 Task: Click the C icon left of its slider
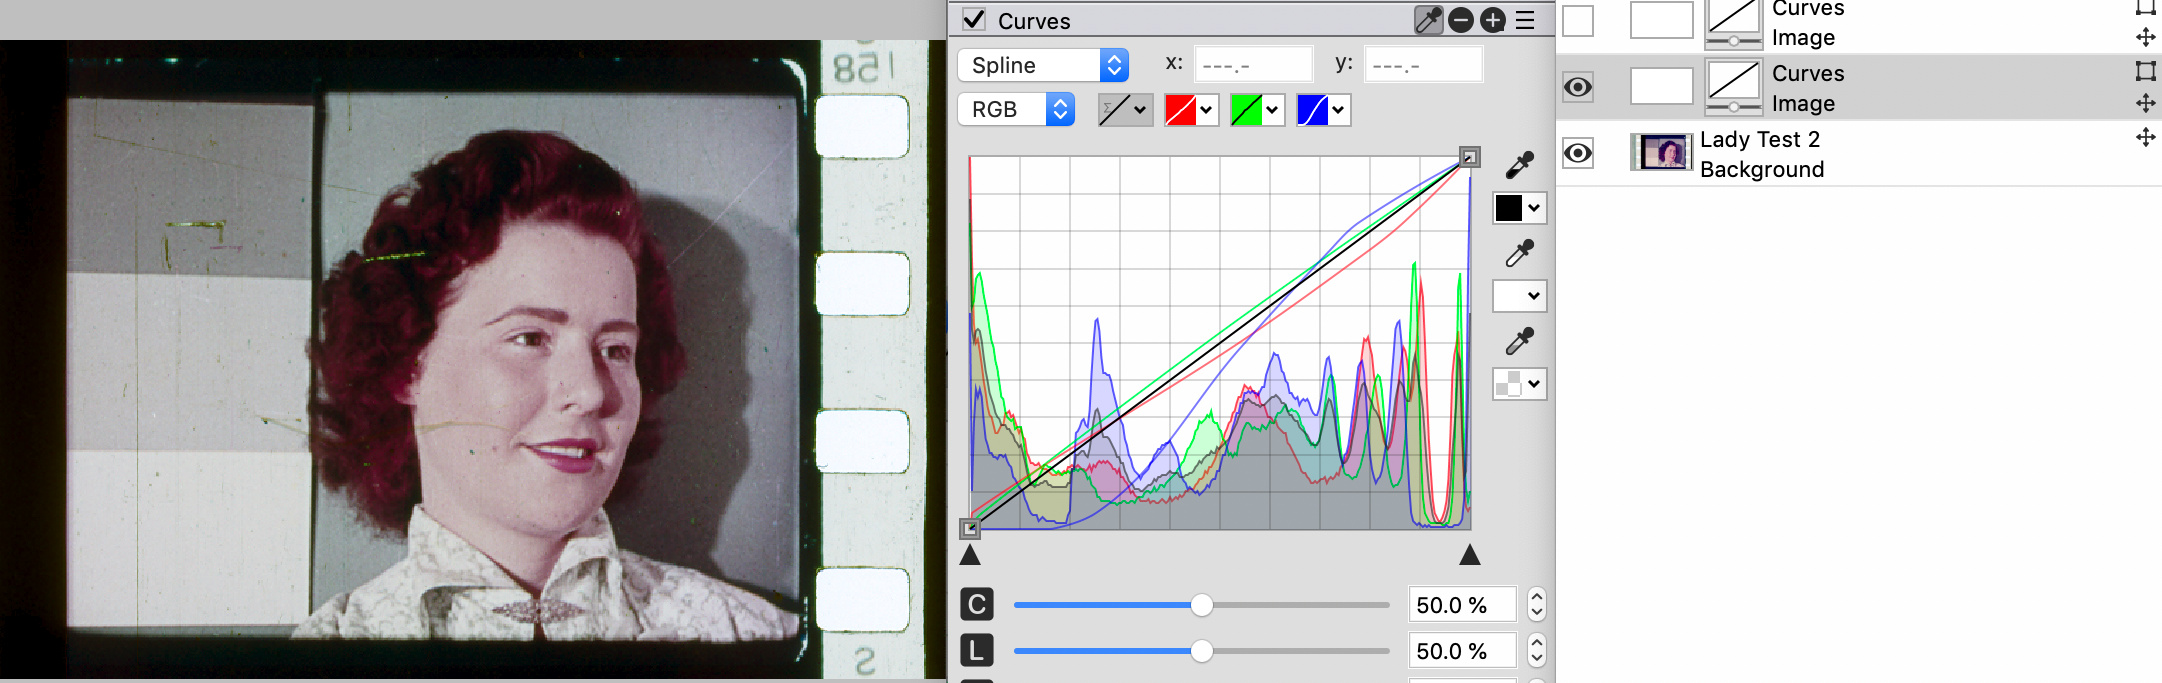click(x=977, y=605)
